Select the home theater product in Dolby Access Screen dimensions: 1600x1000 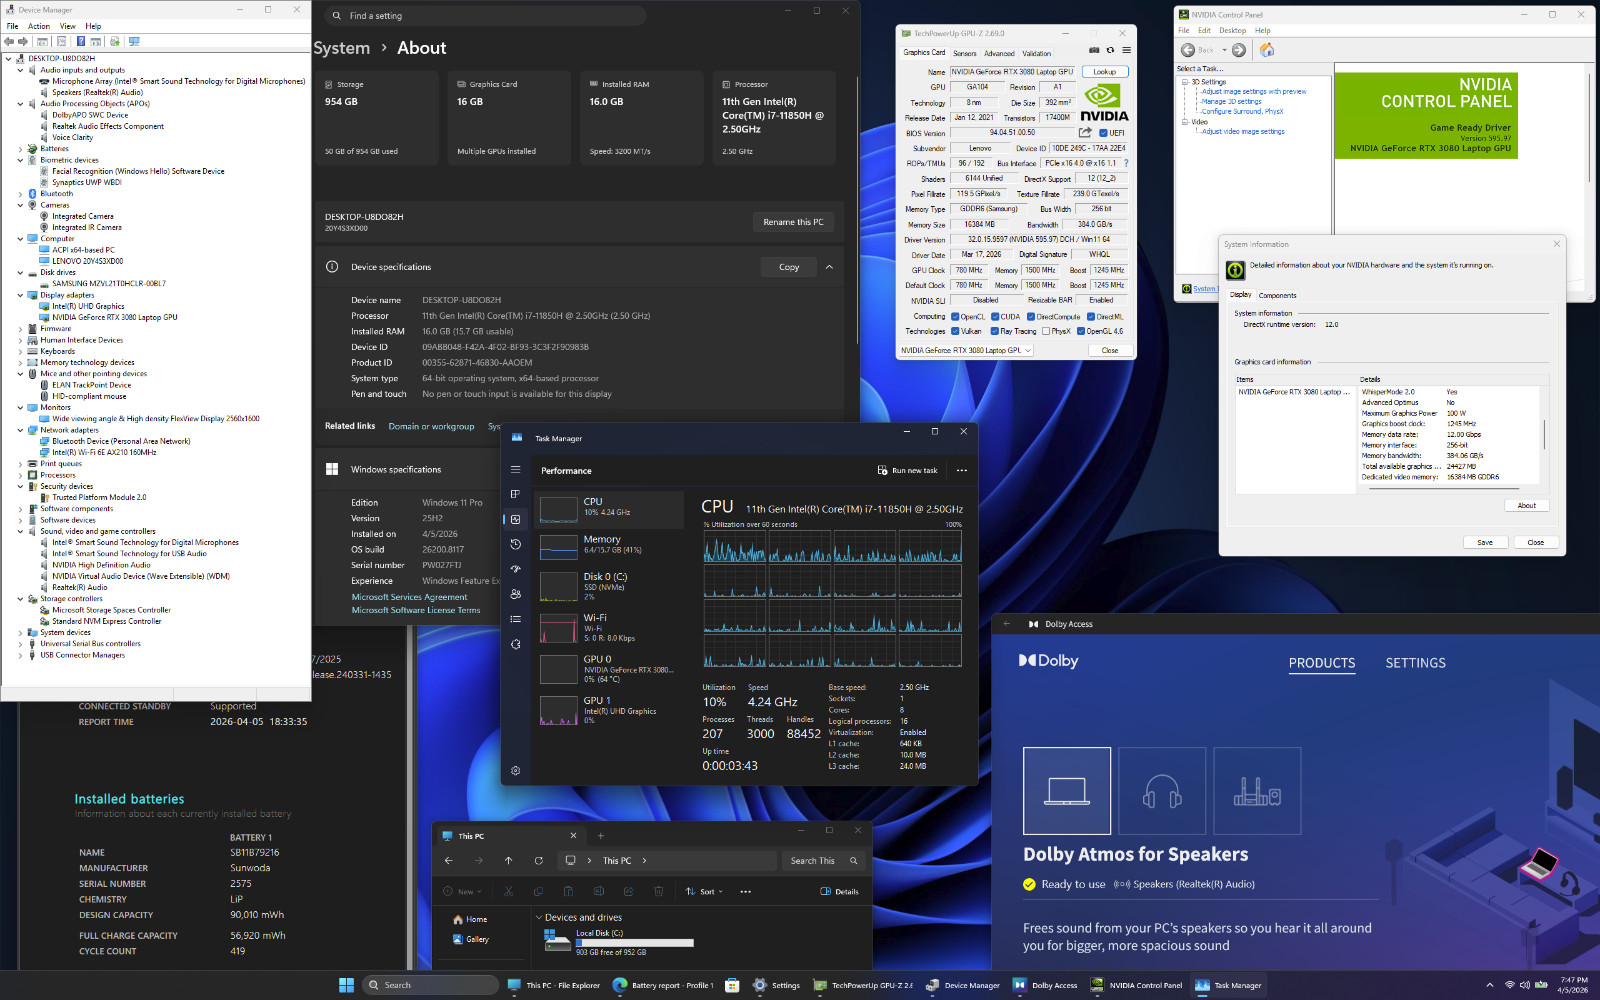click(1257, 791)
